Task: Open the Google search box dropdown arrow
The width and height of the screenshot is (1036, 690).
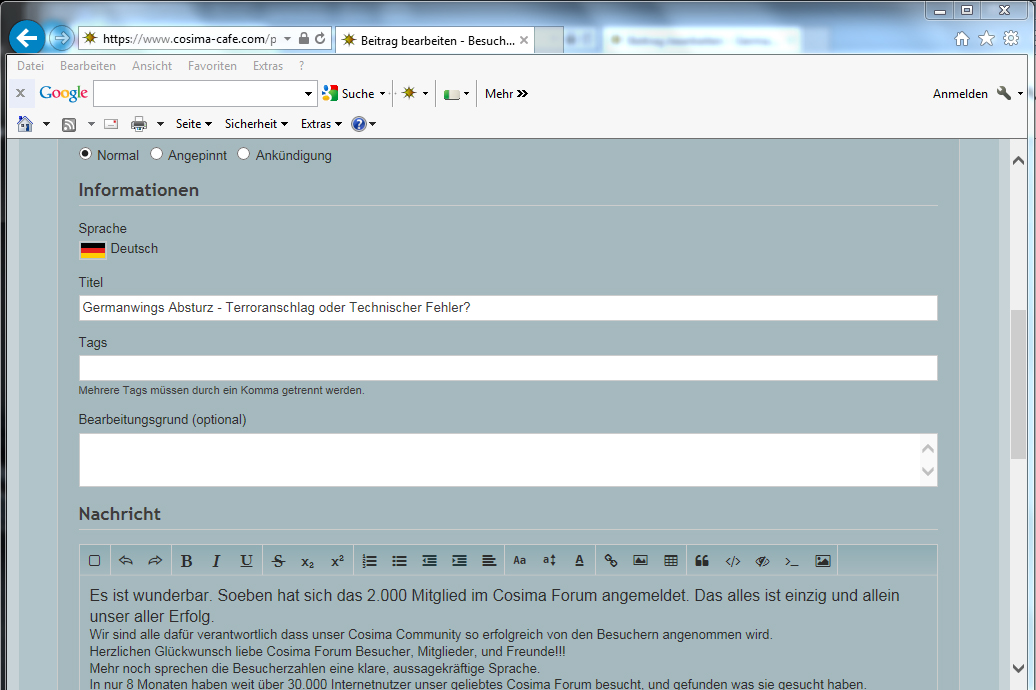Action: [x=308, y=94]
